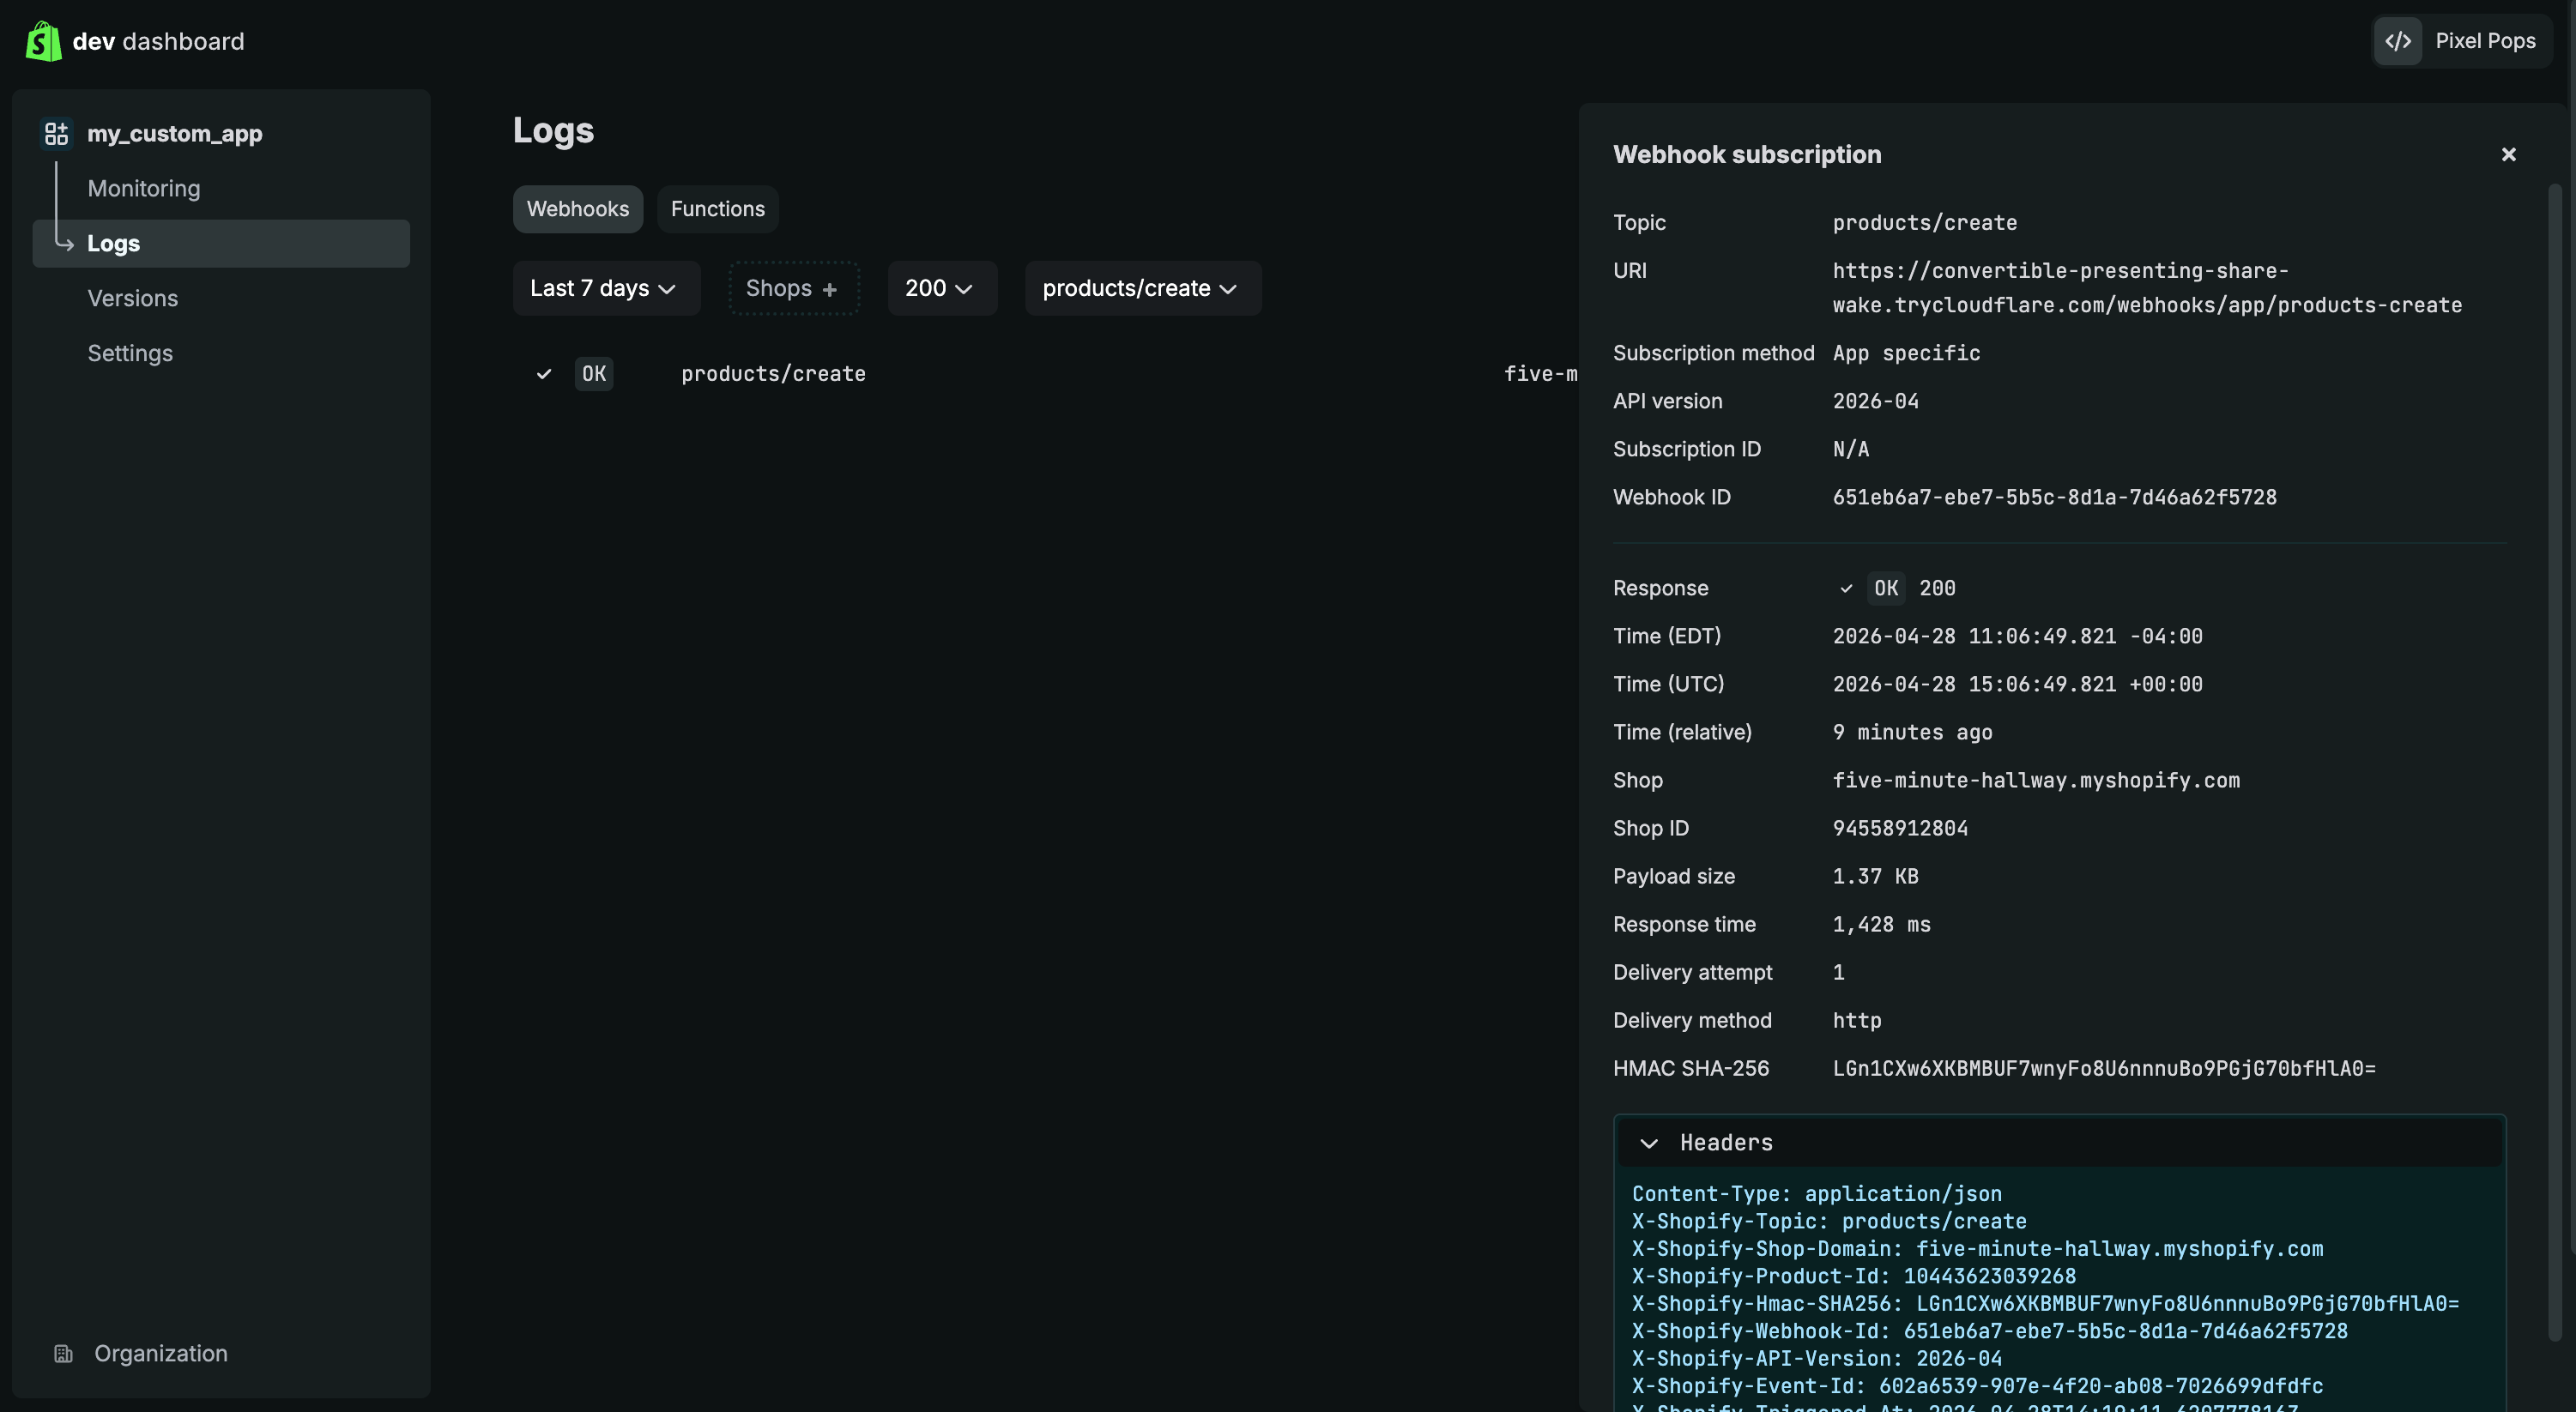Click the Pixel Pops account button
The width and height of the screenshot is (2576, 1412).
click(x=2462, y=41)
